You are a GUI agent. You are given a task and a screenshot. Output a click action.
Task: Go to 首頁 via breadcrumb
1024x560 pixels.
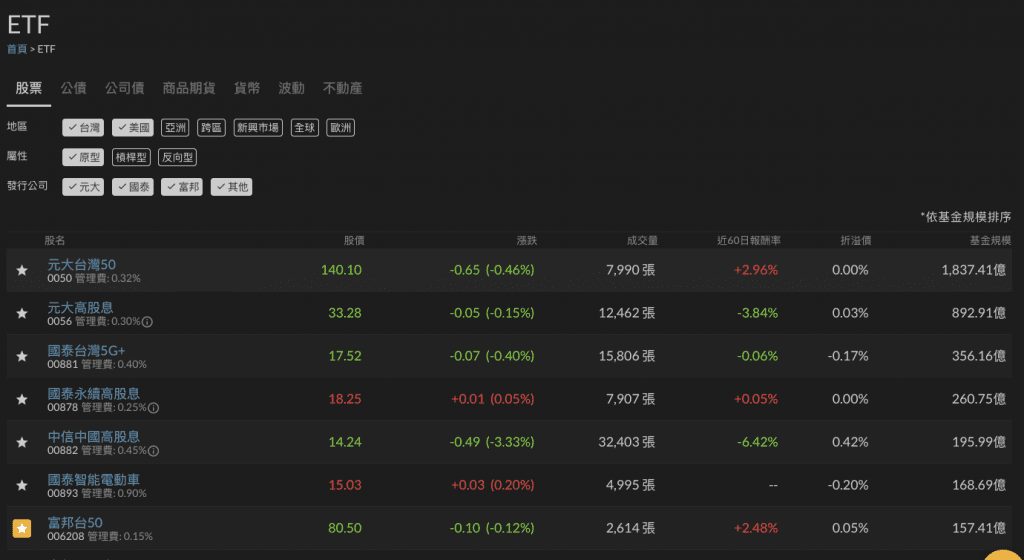[17, 49]
